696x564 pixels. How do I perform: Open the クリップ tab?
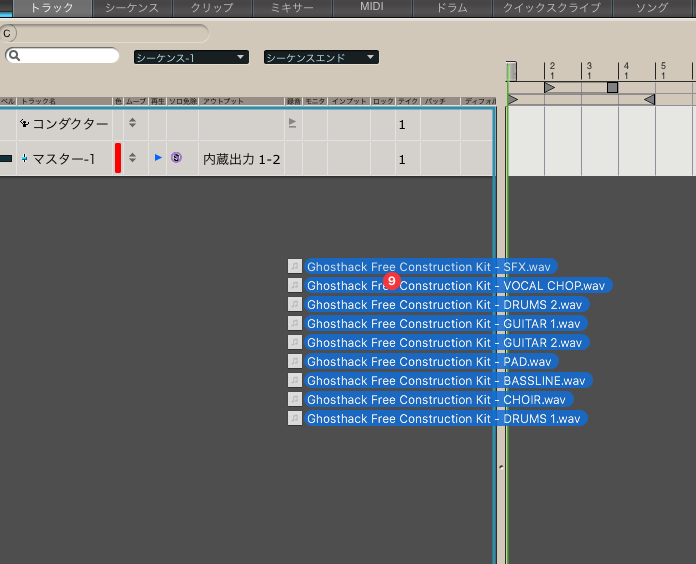pos(212,8)
